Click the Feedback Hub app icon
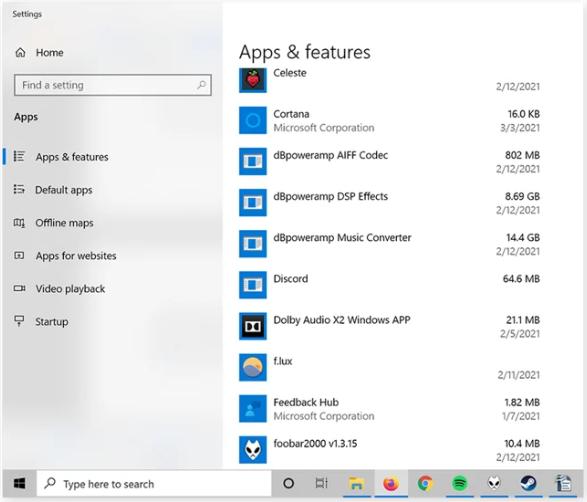This screenshot has width=587, height=502. [253, 408]
